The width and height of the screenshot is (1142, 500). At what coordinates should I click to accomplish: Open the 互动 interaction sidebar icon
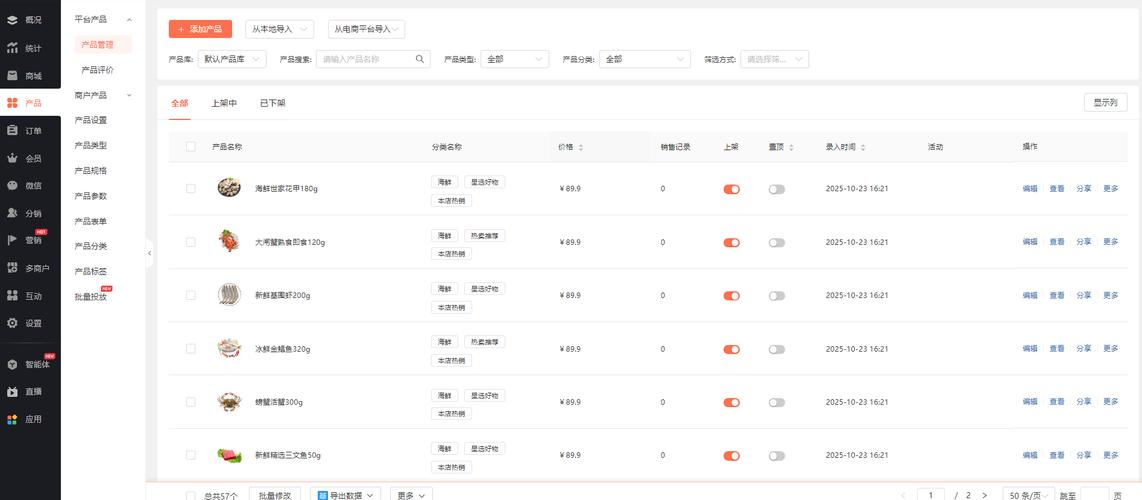point(12,295)
